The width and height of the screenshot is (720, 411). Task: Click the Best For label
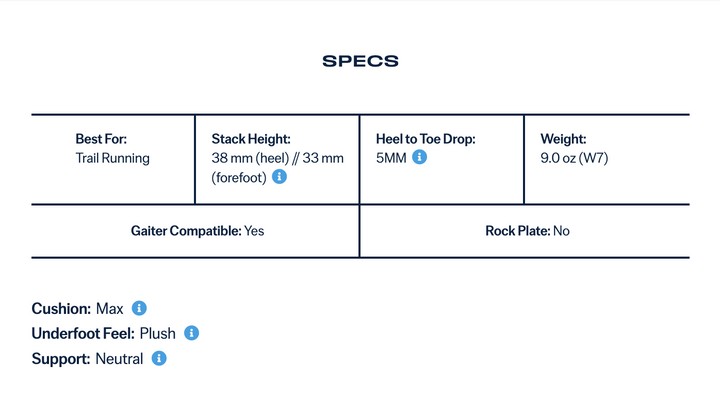pyautogui.click(x=101, y=140)
